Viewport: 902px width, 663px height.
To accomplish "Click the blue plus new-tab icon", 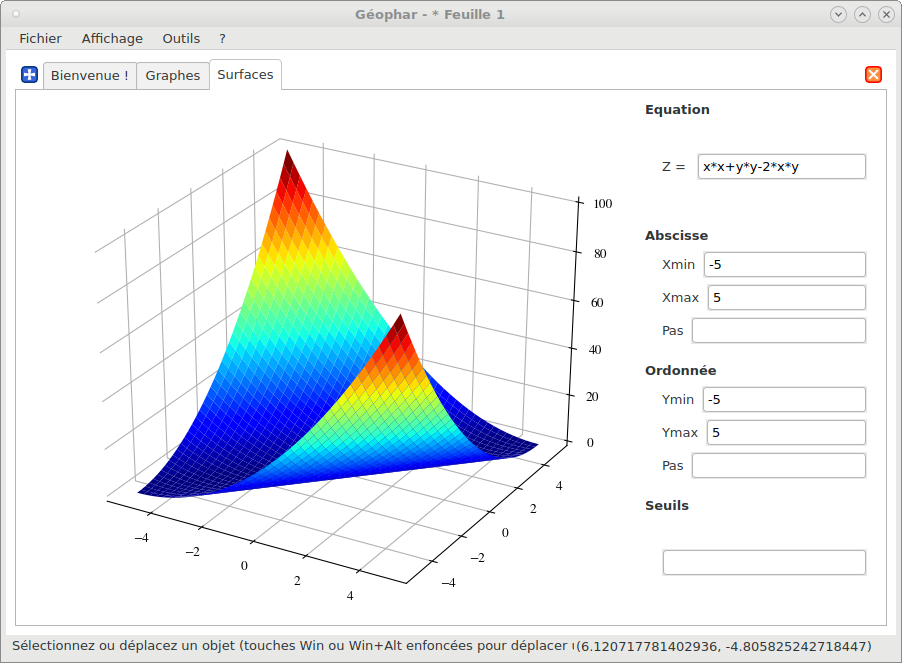I will coord(29,75).
